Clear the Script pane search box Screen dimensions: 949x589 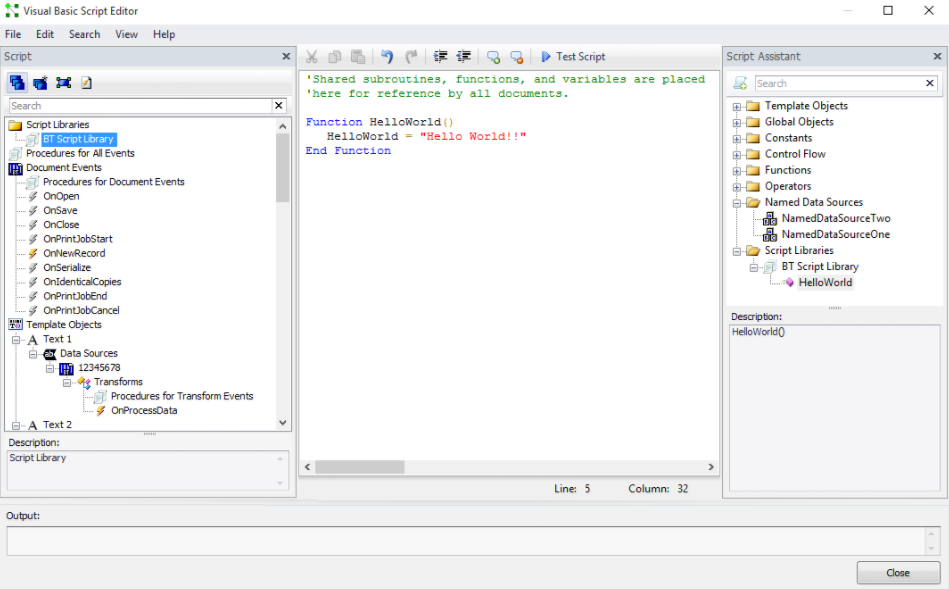279,105
